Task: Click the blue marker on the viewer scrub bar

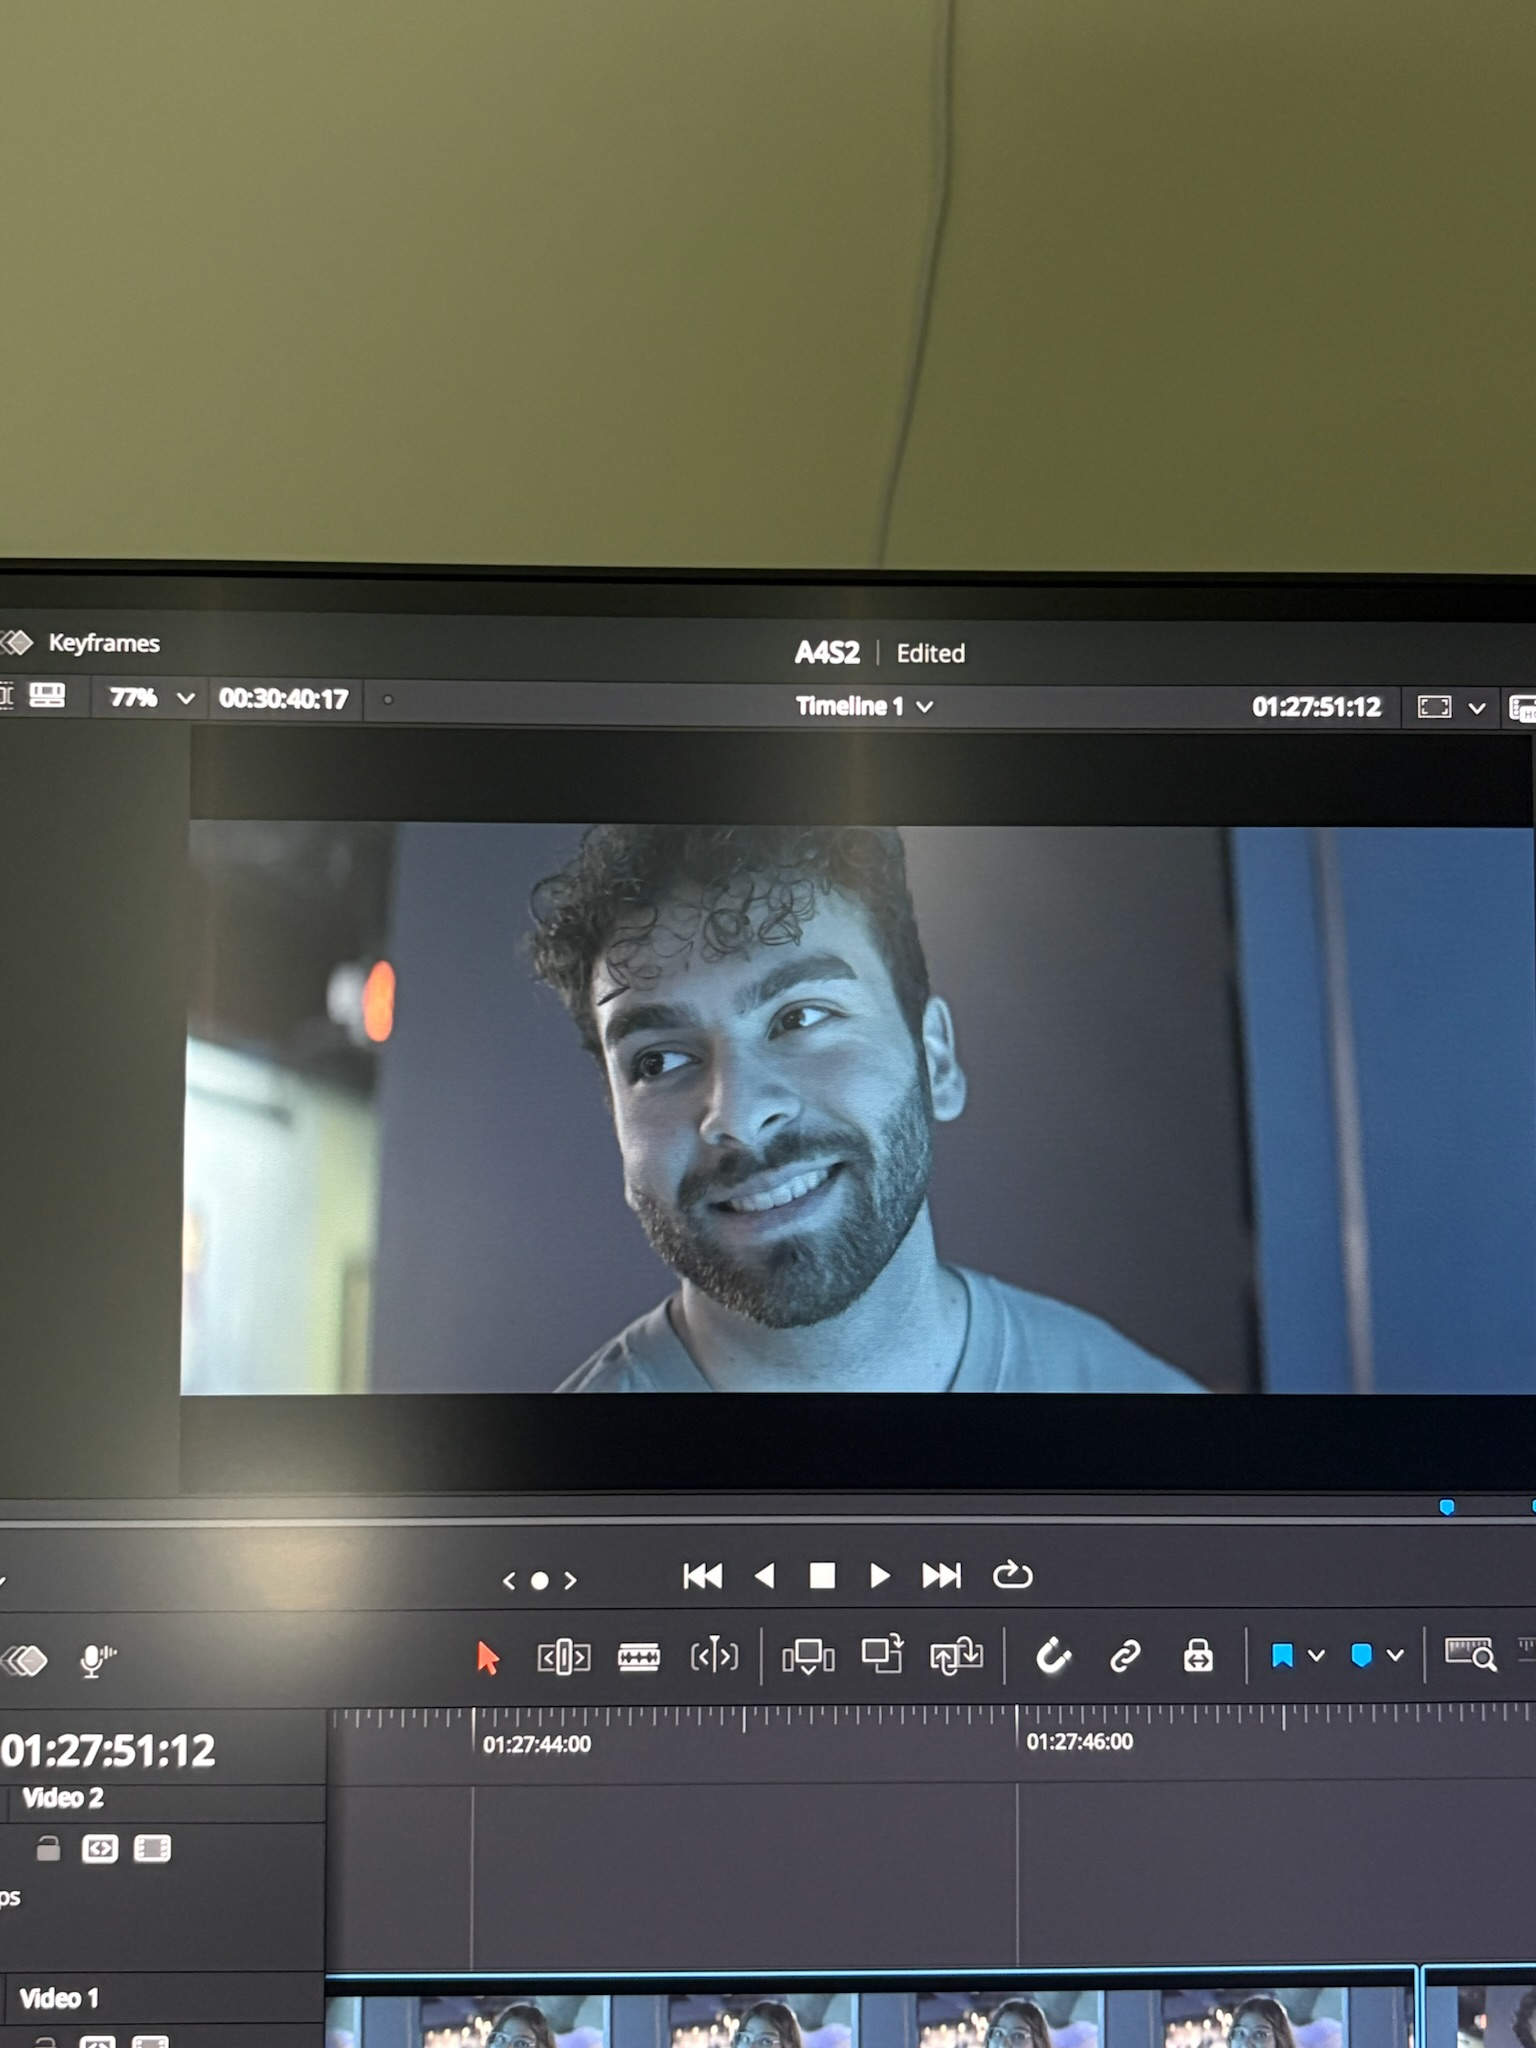Action: (x=1446, y=1507)
